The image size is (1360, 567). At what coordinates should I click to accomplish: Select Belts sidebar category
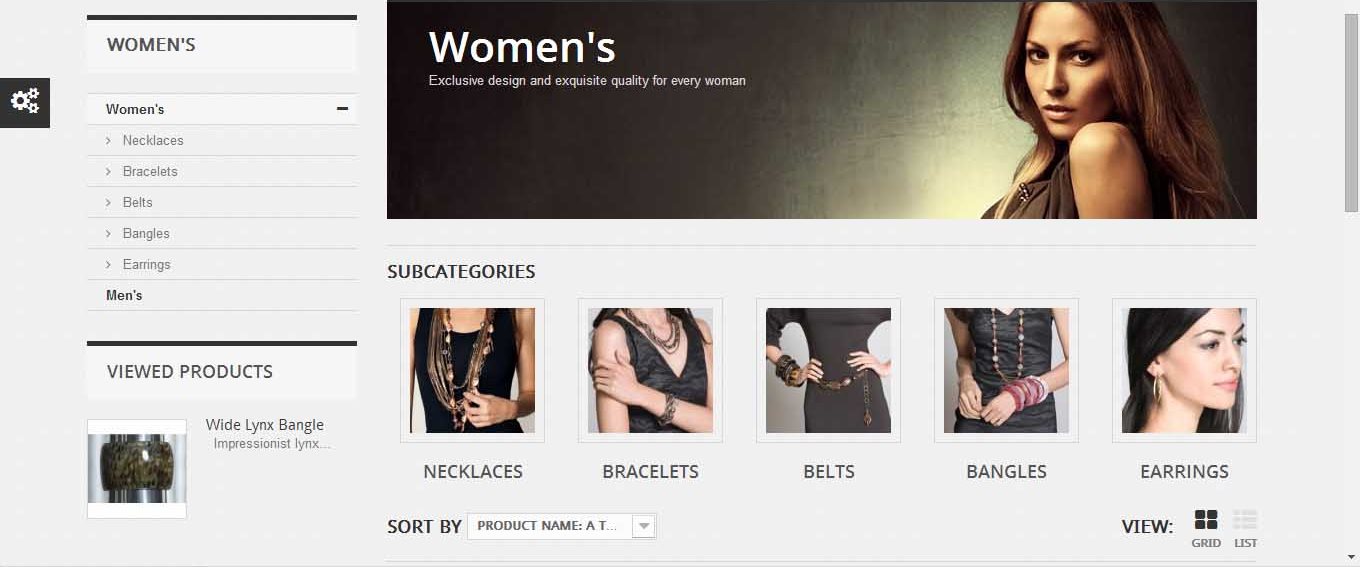(138, 202)
